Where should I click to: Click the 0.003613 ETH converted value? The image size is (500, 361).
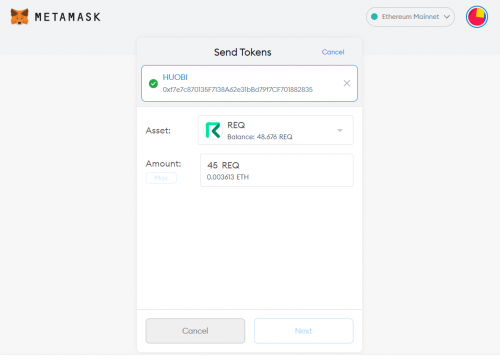click(x=228, y=177)
